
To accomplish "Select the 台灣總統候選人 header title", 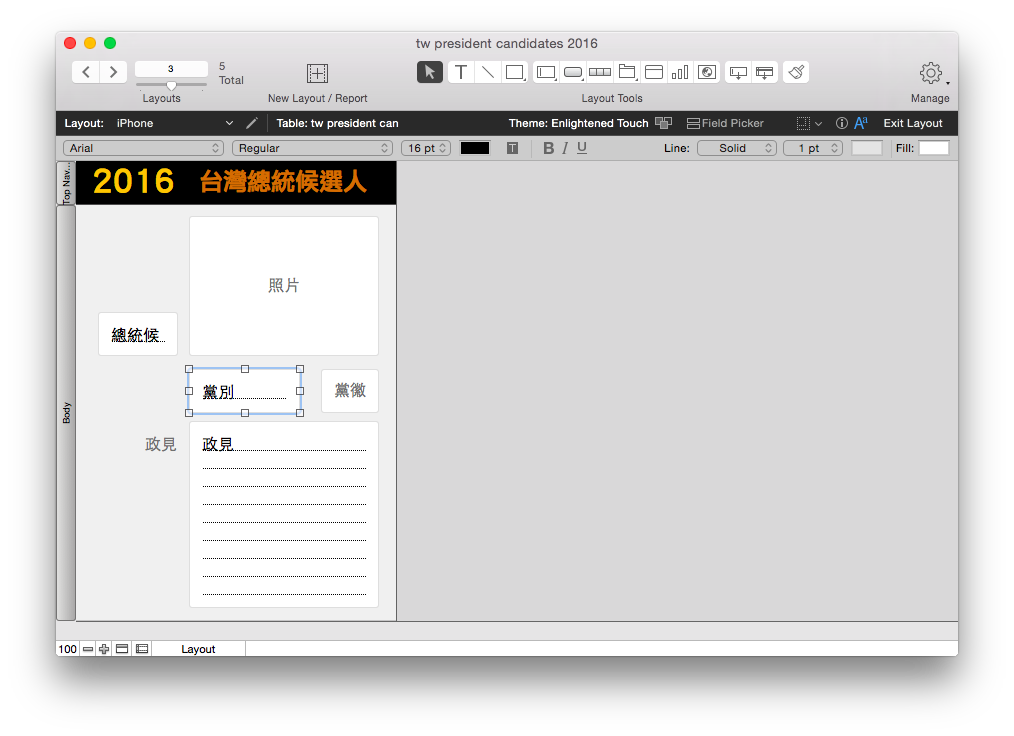I will (x=283, y=182).
